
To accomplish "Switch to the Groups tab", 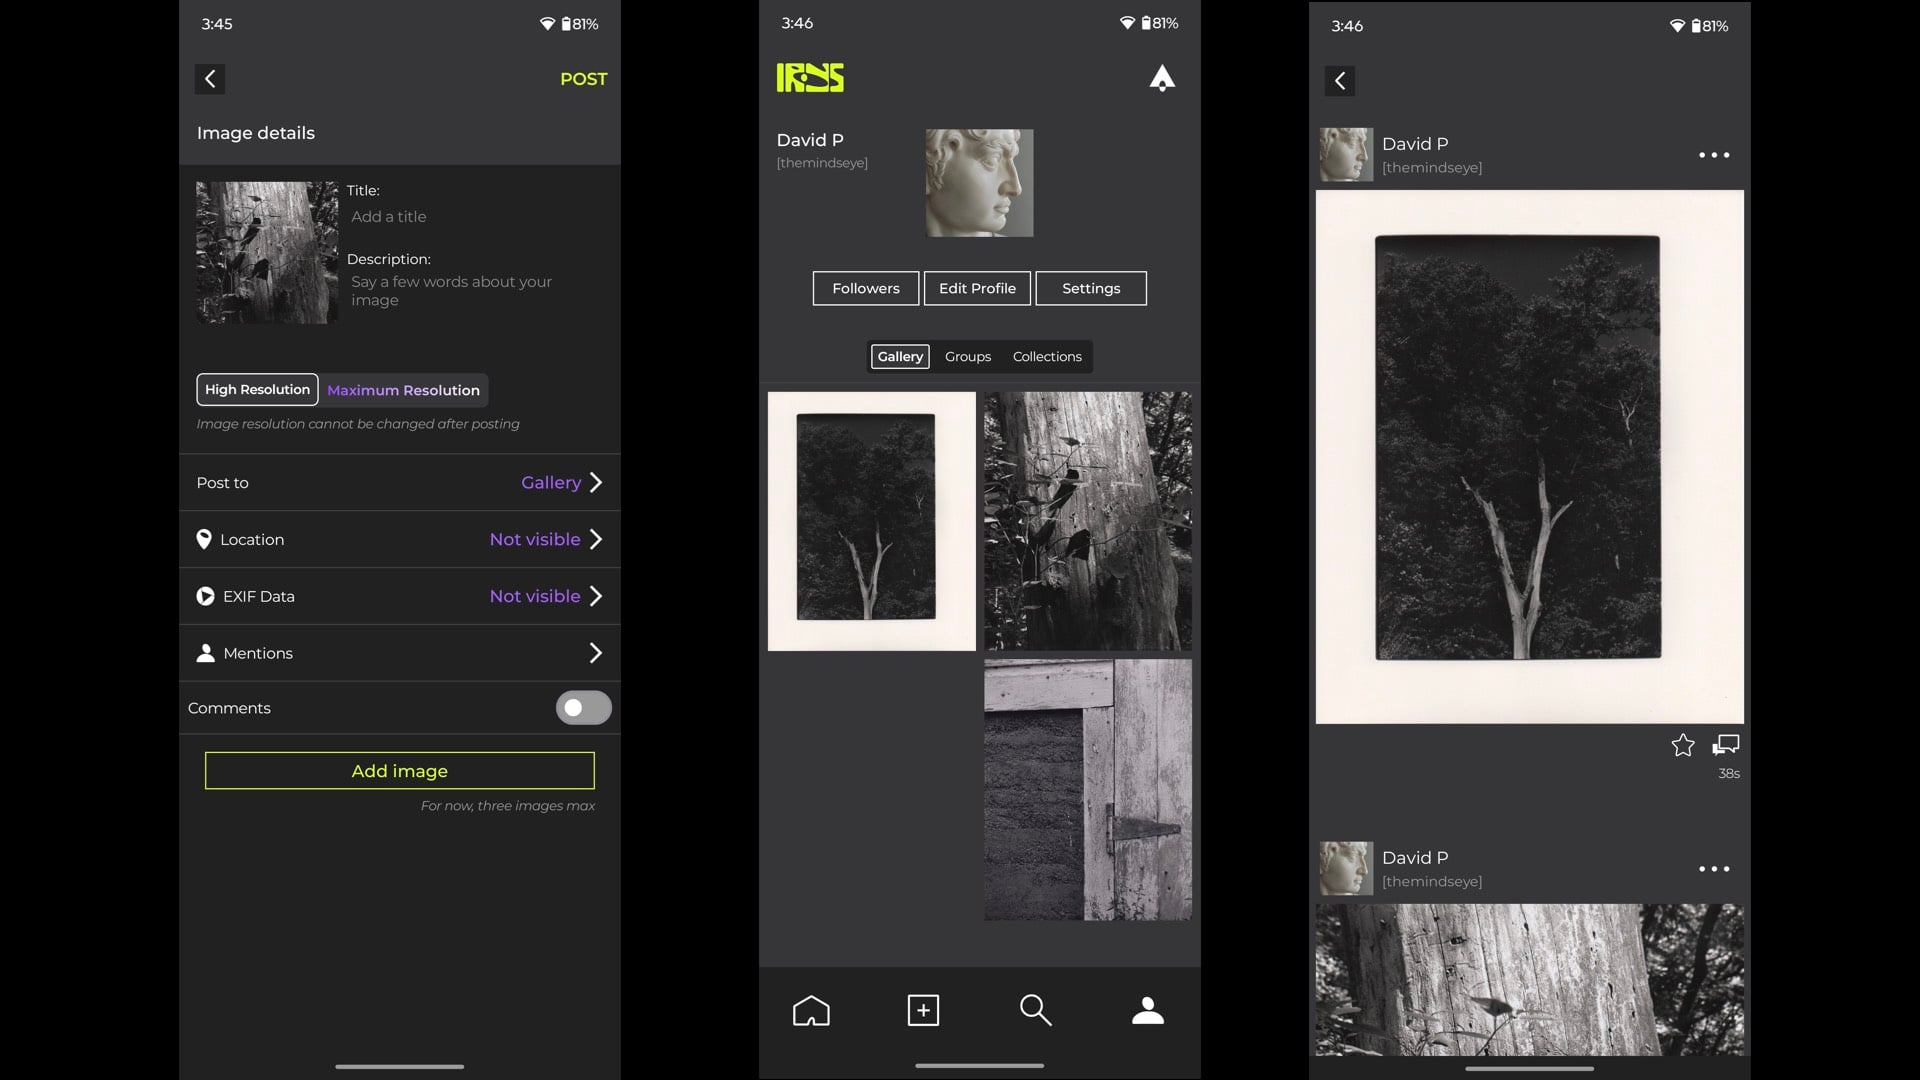I will tap(967, 357).
